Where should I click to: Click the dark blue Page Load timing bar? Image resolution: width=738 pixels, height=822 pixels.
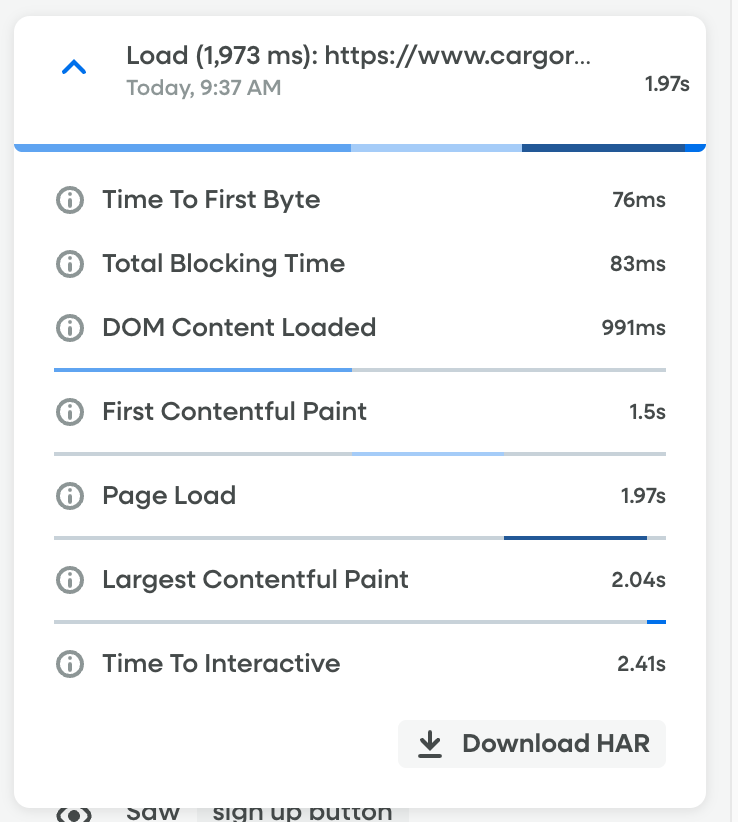point(575,538)
